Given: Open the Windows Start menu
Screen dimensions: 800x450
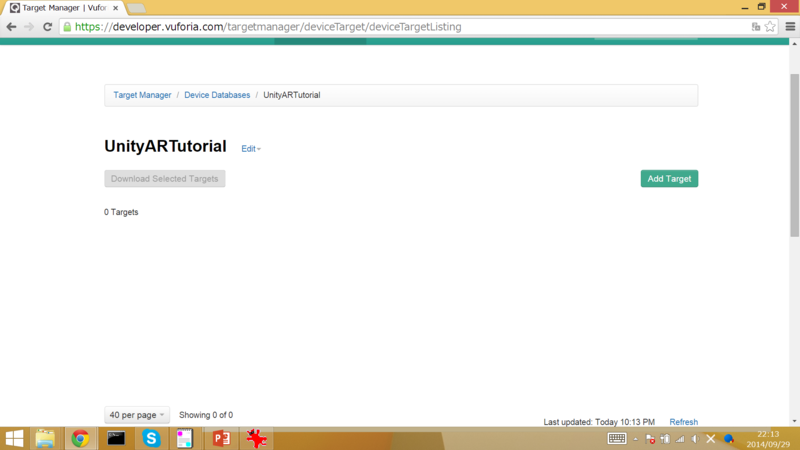Looking at the screenshot, I should pyautogui.click(x=14, y=438).
